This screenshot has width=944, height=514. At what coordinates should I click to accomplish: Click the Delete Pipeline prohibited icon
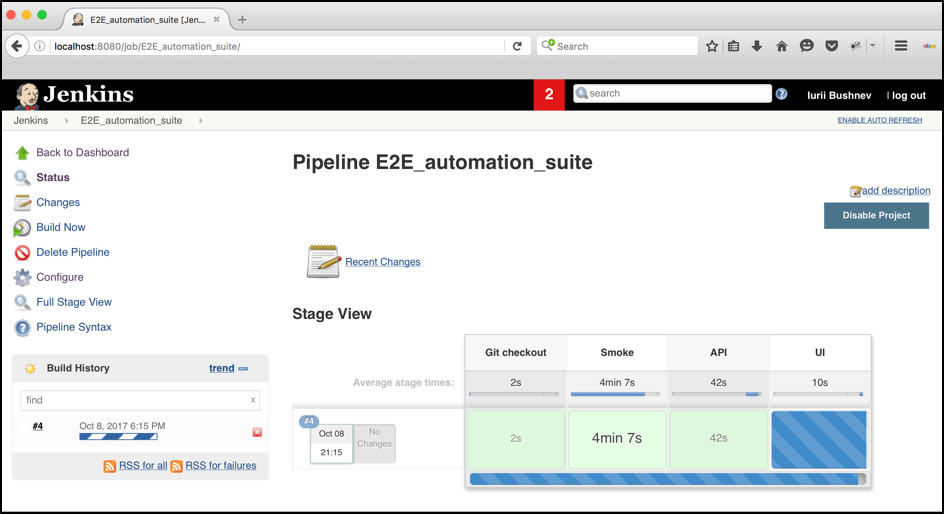(22, 253)
